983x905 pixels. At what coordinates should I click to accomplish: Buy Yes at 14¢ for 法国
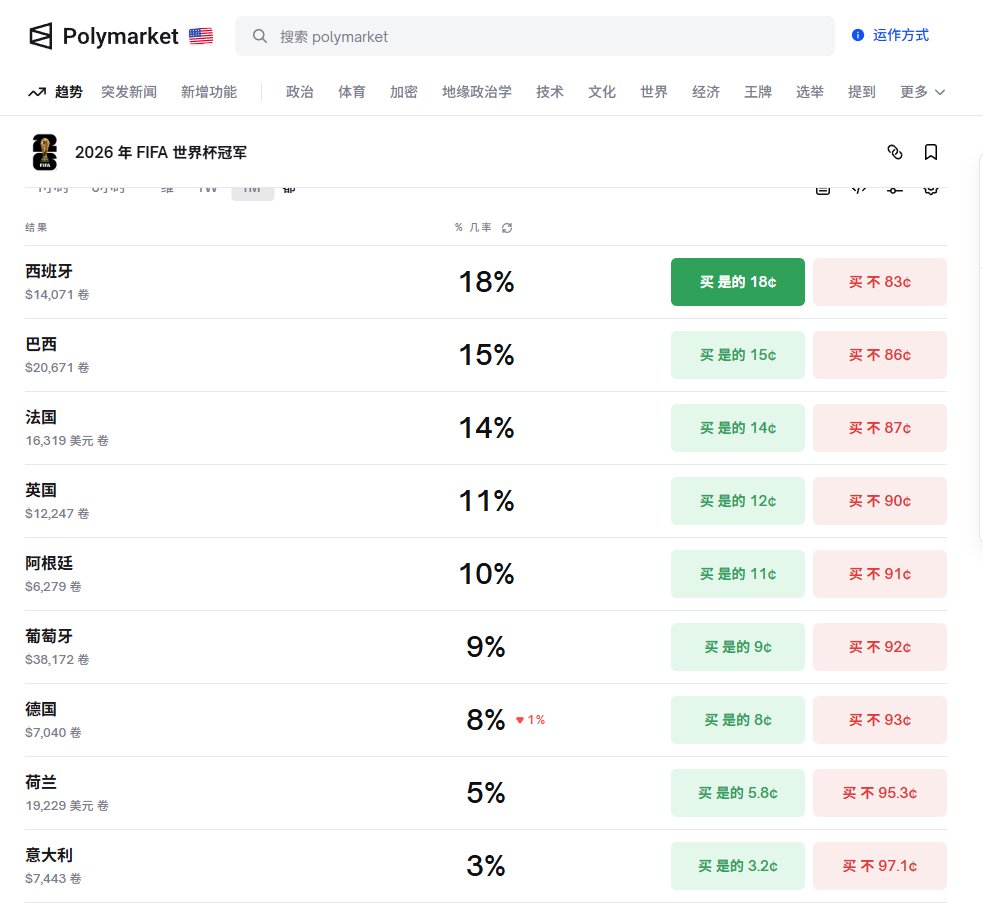pos(738,428)
